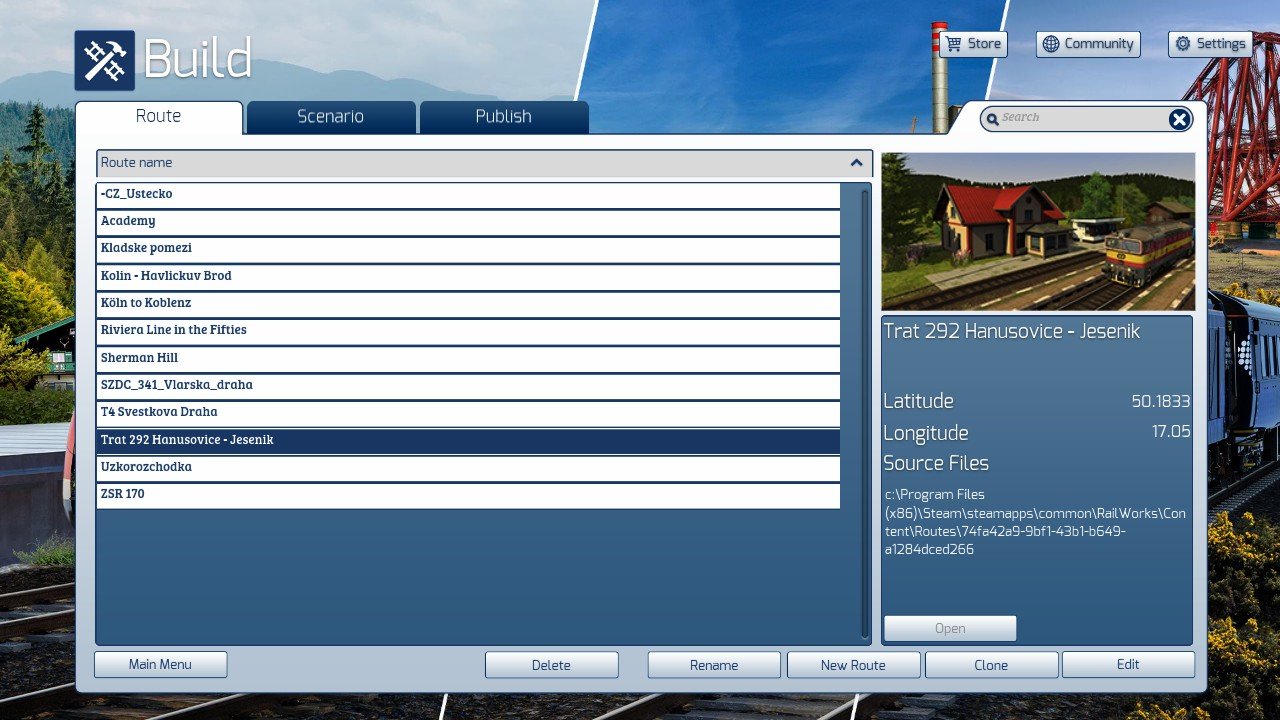The image size is (1280, 720).
Task: Select the Sherman Hill route
Action: tap(468, 358)
